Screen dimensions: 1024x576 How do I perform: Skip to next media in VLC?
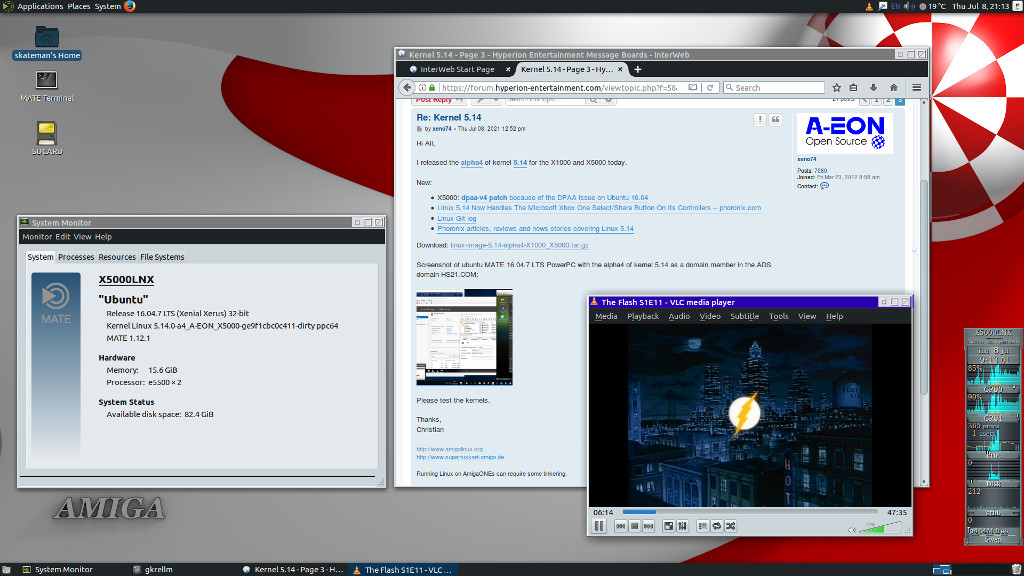click(648, 526)
